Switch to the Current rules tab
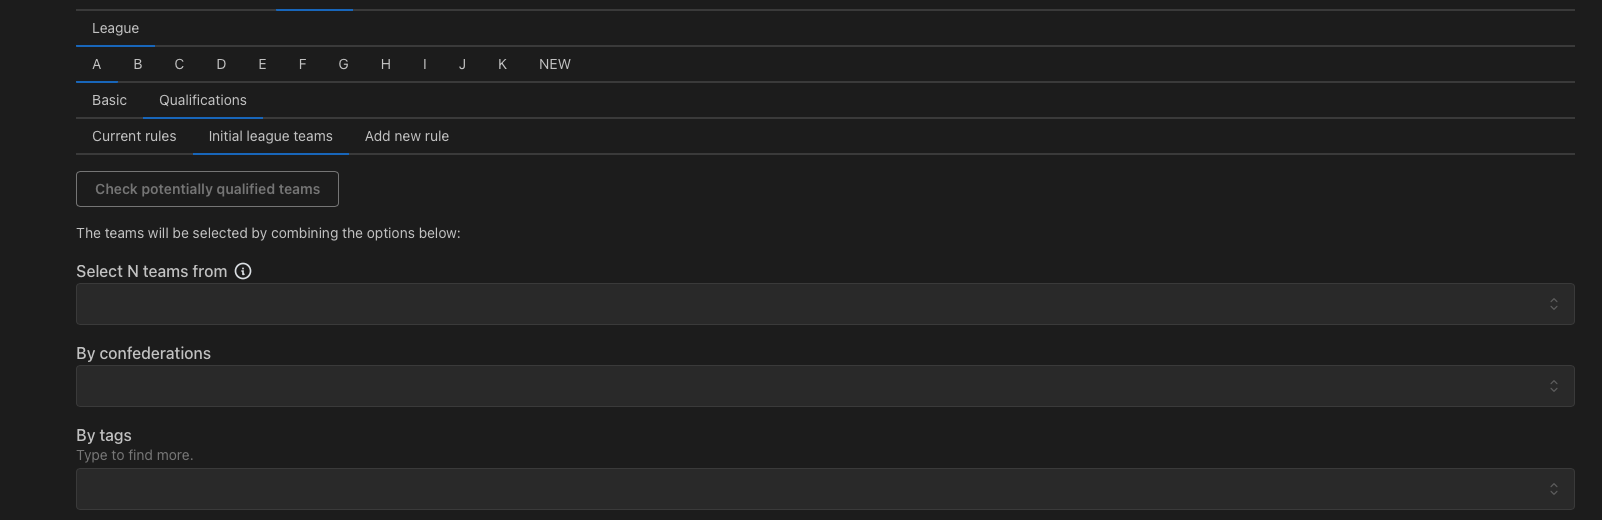The width and height of the screenshot is (1602, 520). 134,136
